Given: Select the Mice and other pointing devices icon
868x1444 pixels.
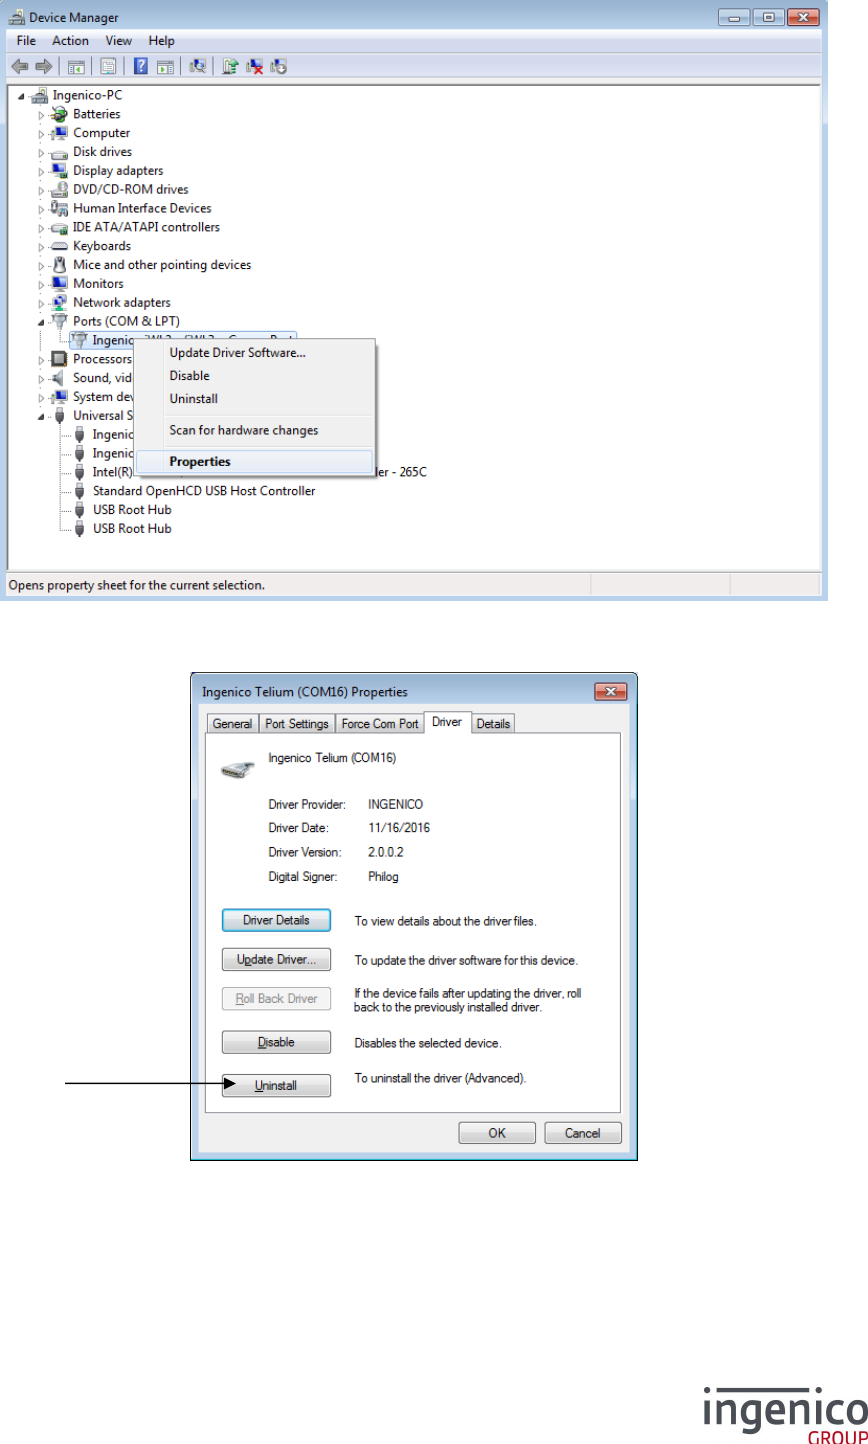Looking at the screenshot, I should coord(59,265).
